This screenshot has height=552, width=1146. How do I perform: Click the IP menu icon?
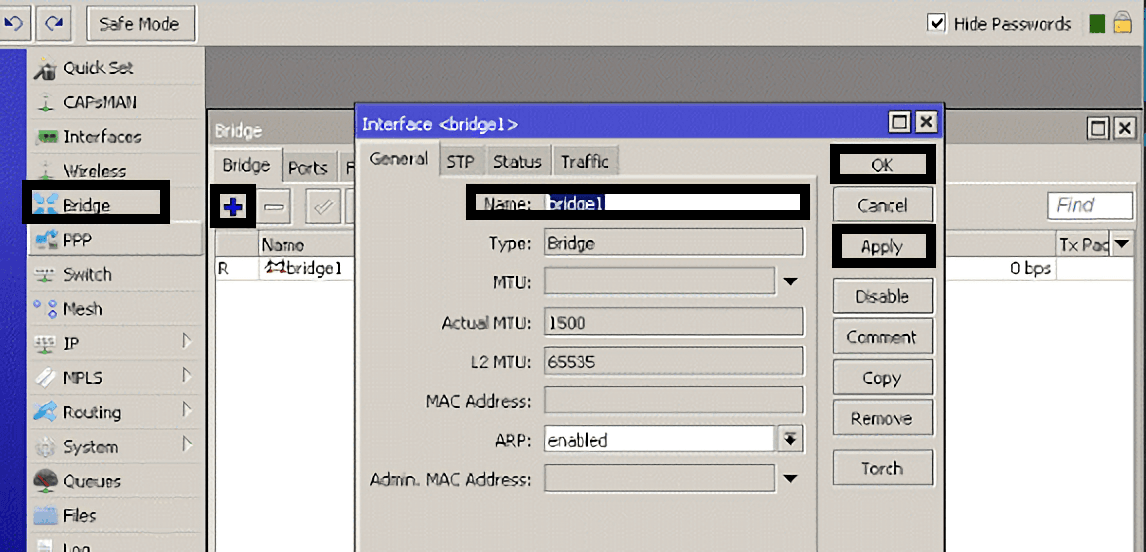tap(45, 344)
